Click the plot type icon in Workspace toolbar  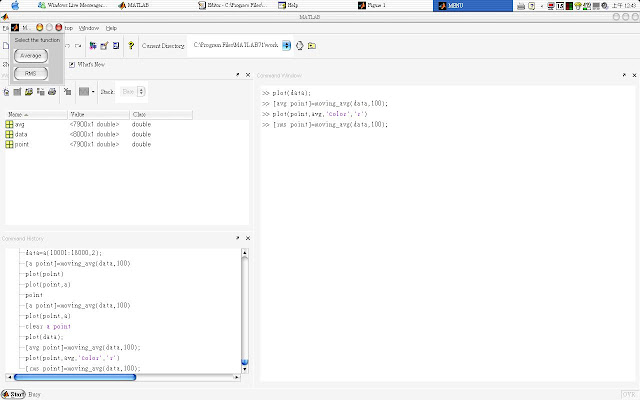point(84,92)
